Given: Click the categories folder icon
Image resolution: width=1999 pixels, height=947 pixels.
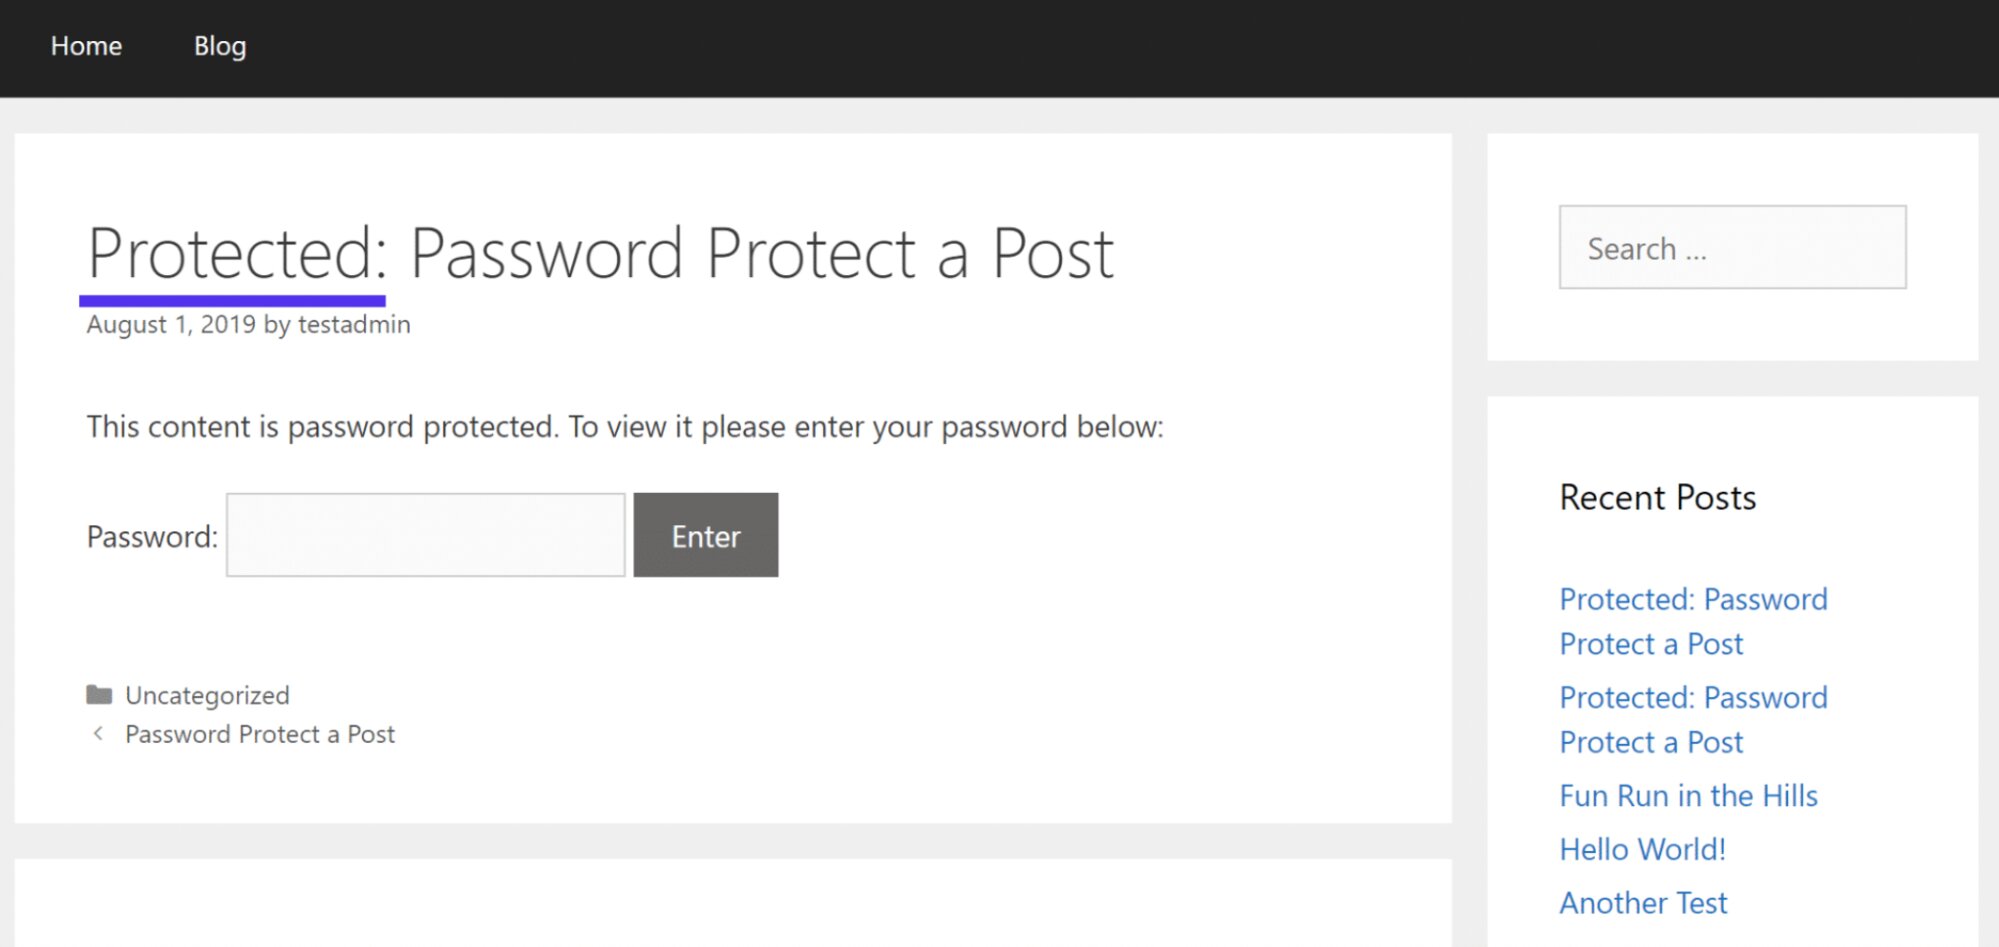Looking at the screenshot, I should pos(99,694).
